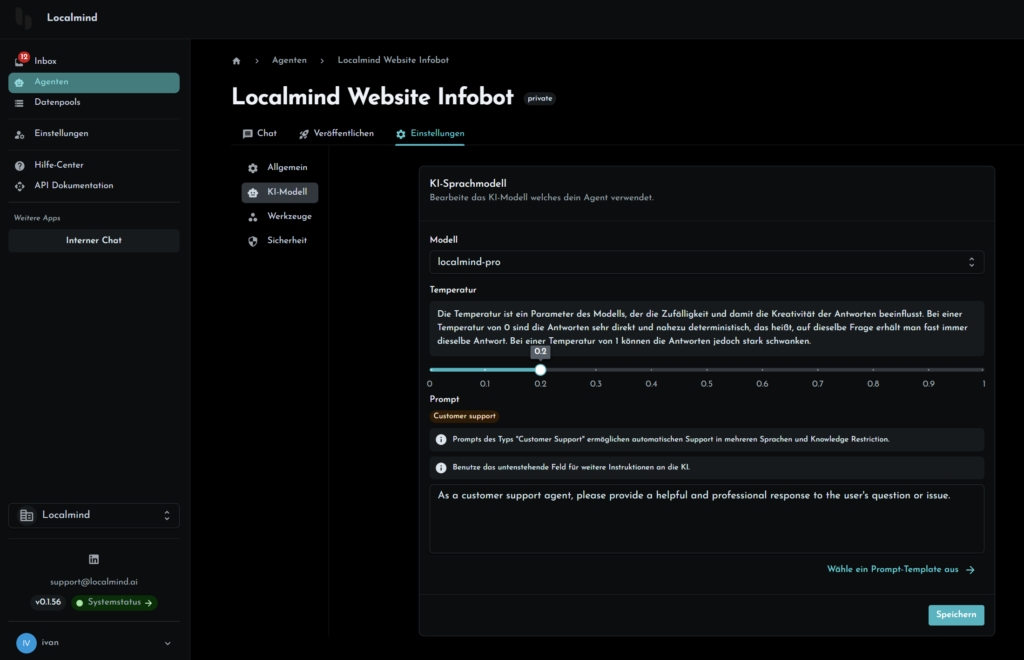This screenshot has height=660, width=1024.
Task: Open the LinkedIn icon link
Action: click(x=94, y=559)
